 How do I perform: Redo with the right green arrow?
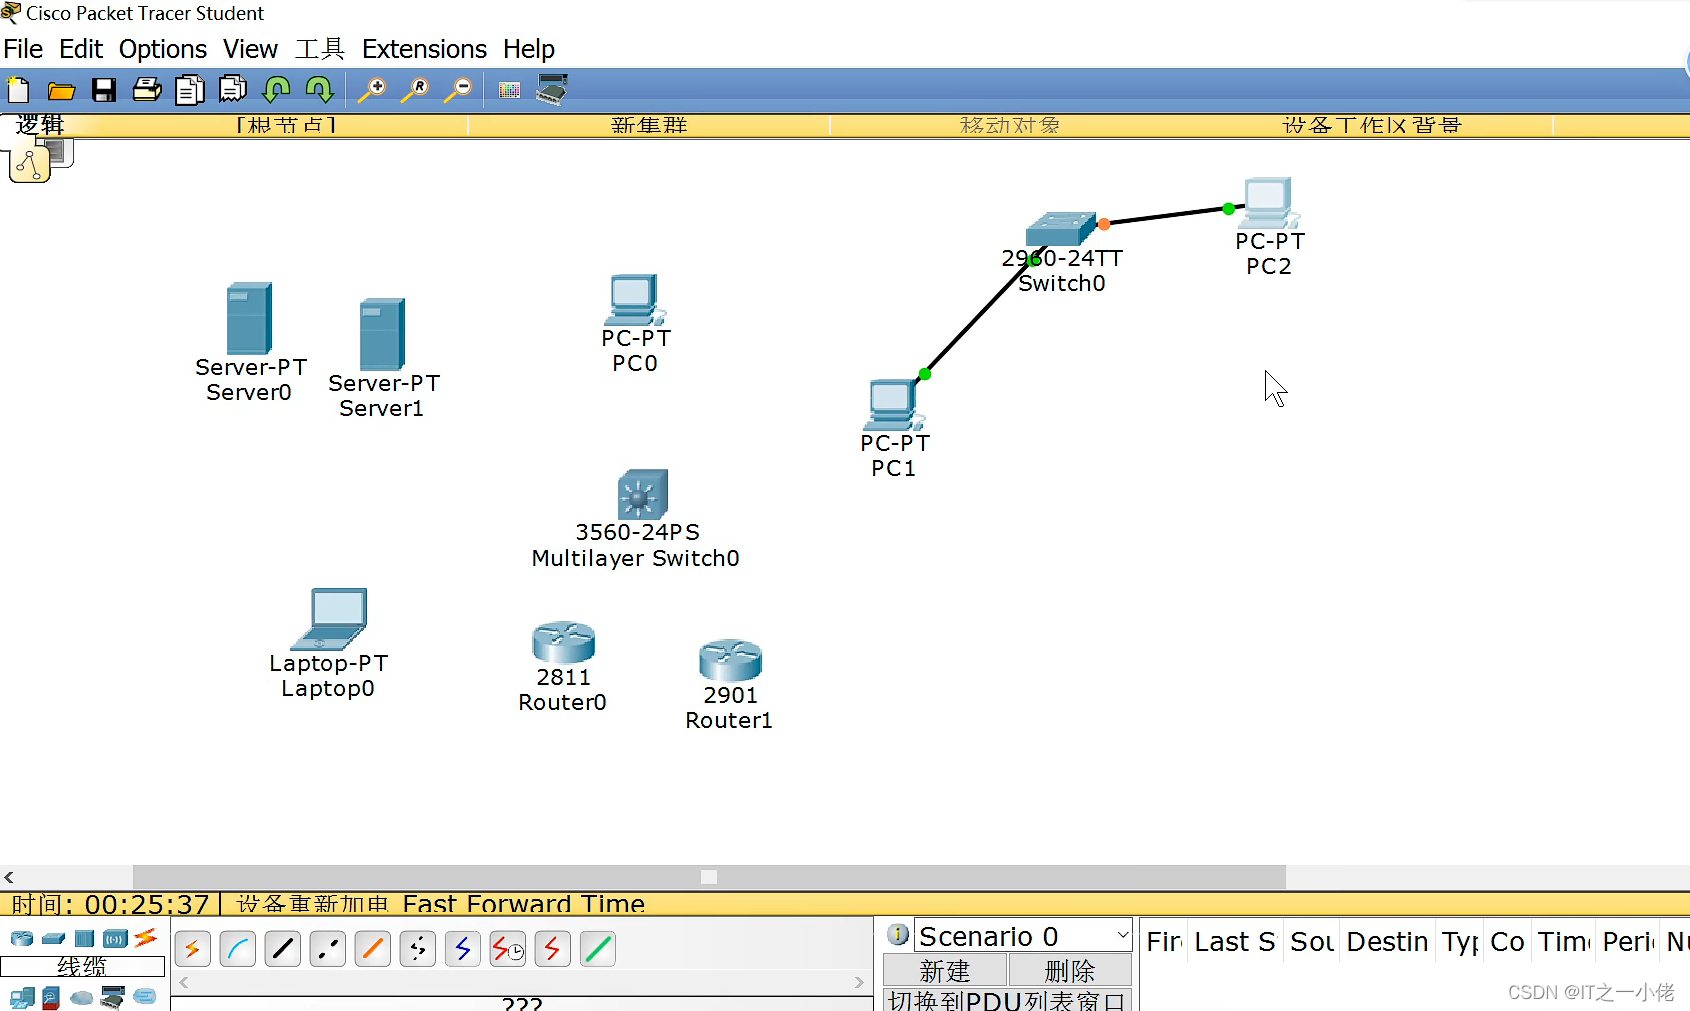point(319,90)
